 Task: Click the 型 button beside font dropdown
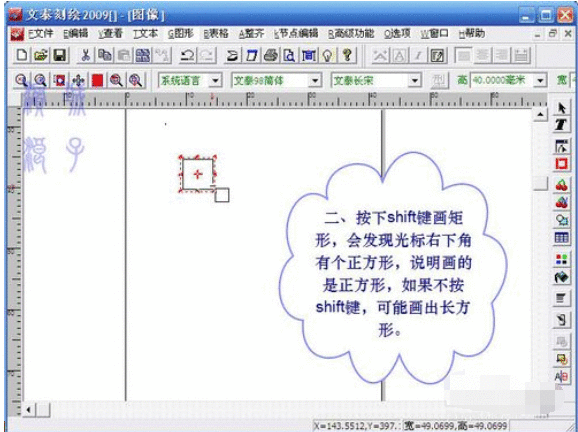(x=439, y=80)
